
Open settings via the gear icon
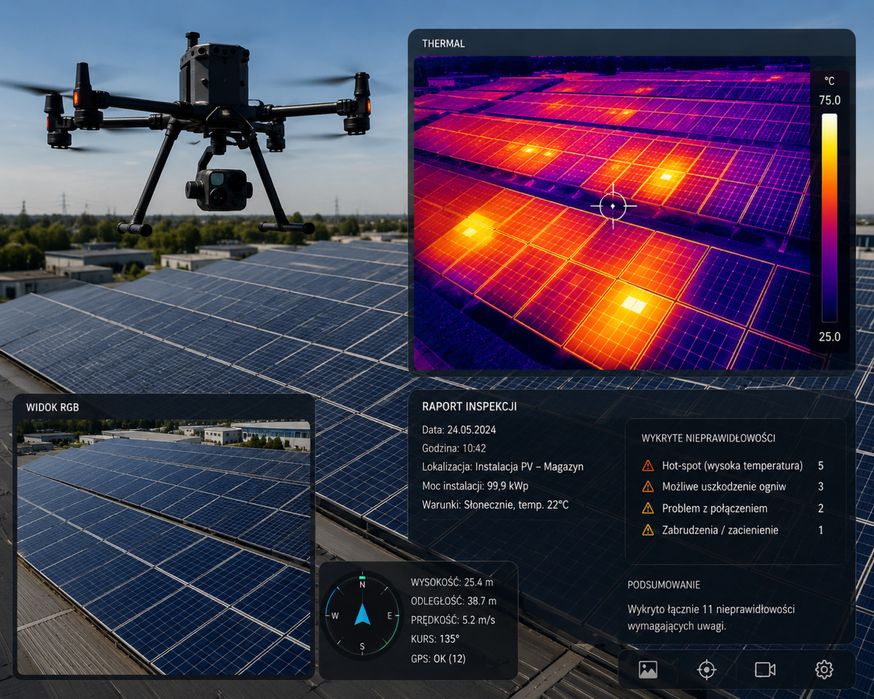824,669
